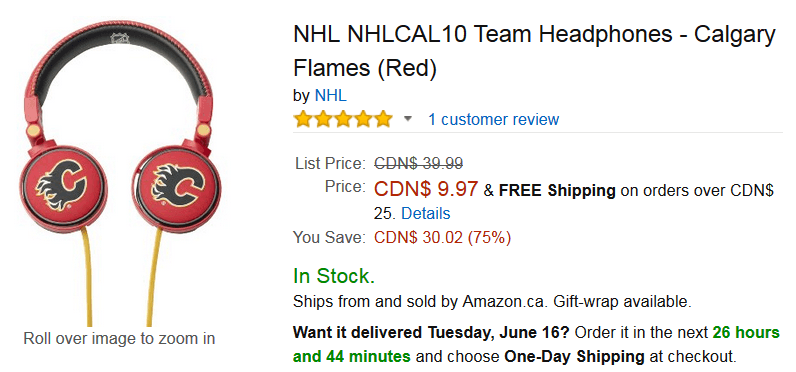Click the struck-through list price CDN$ 39.99
The width and height of the screenshot is (796, 372).
(x=418, y=163)
